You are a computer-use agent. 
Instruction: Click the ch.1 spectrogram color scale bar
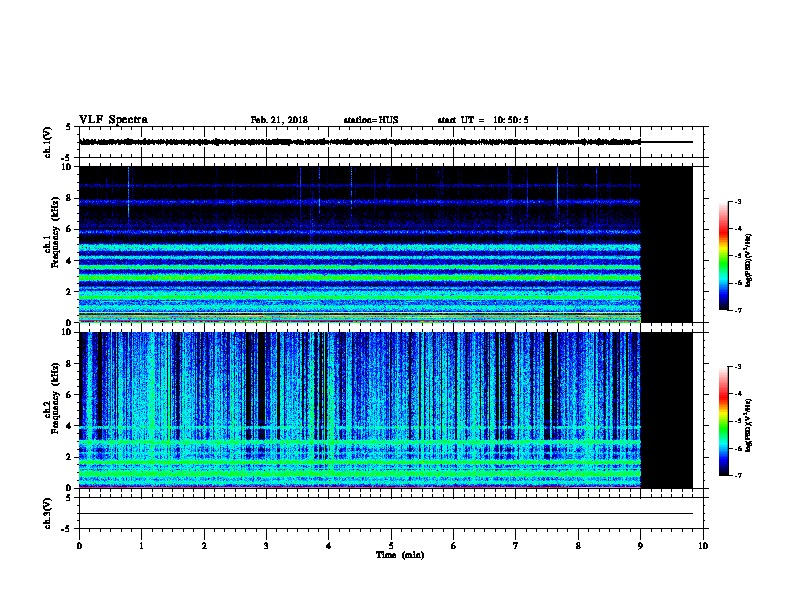tap(724, 256)
